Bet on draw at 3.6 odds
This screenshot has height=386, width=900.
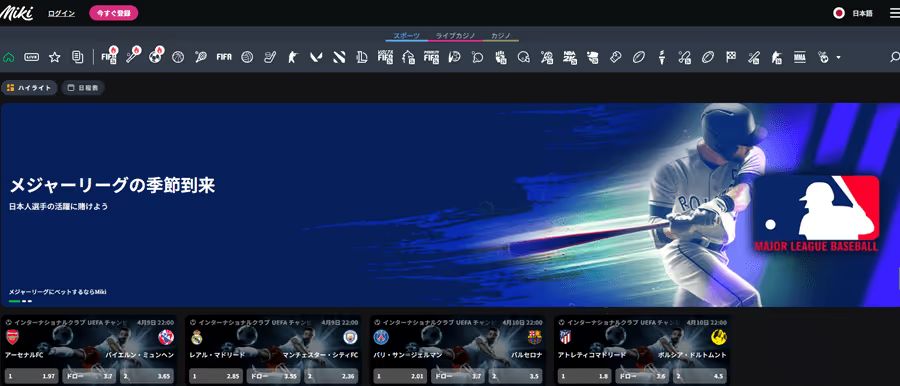click(x=642, y=377)
